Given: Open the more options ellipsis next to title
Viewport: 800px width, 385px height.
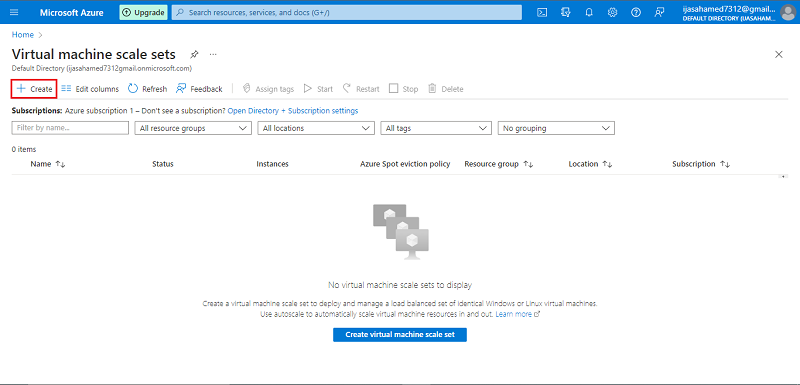Looking at the screenshot, I should pyautogui.click(x=213, y=54).
